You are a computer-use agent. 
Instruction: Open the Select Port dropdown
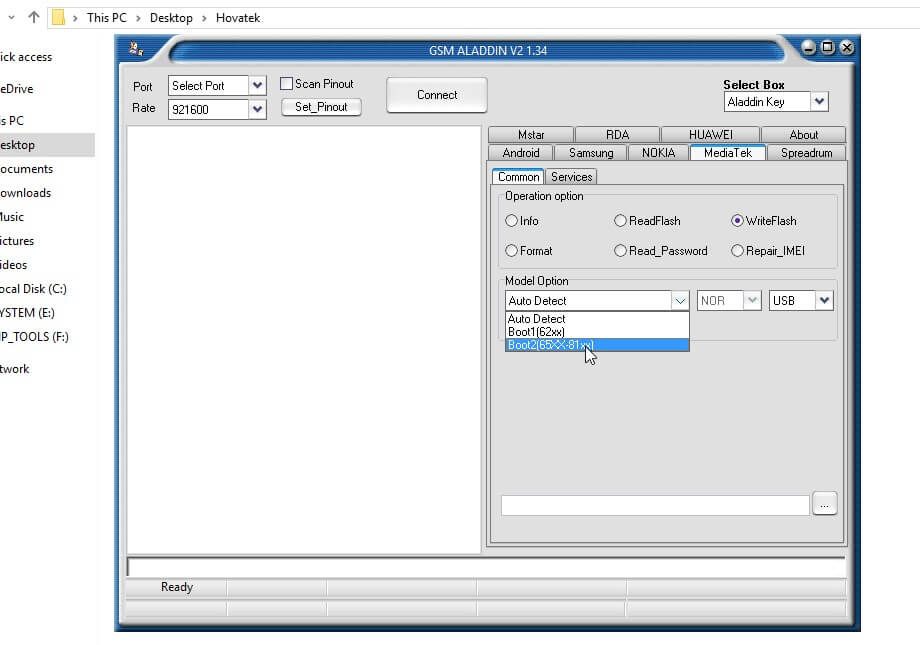(x=257, y=86)
